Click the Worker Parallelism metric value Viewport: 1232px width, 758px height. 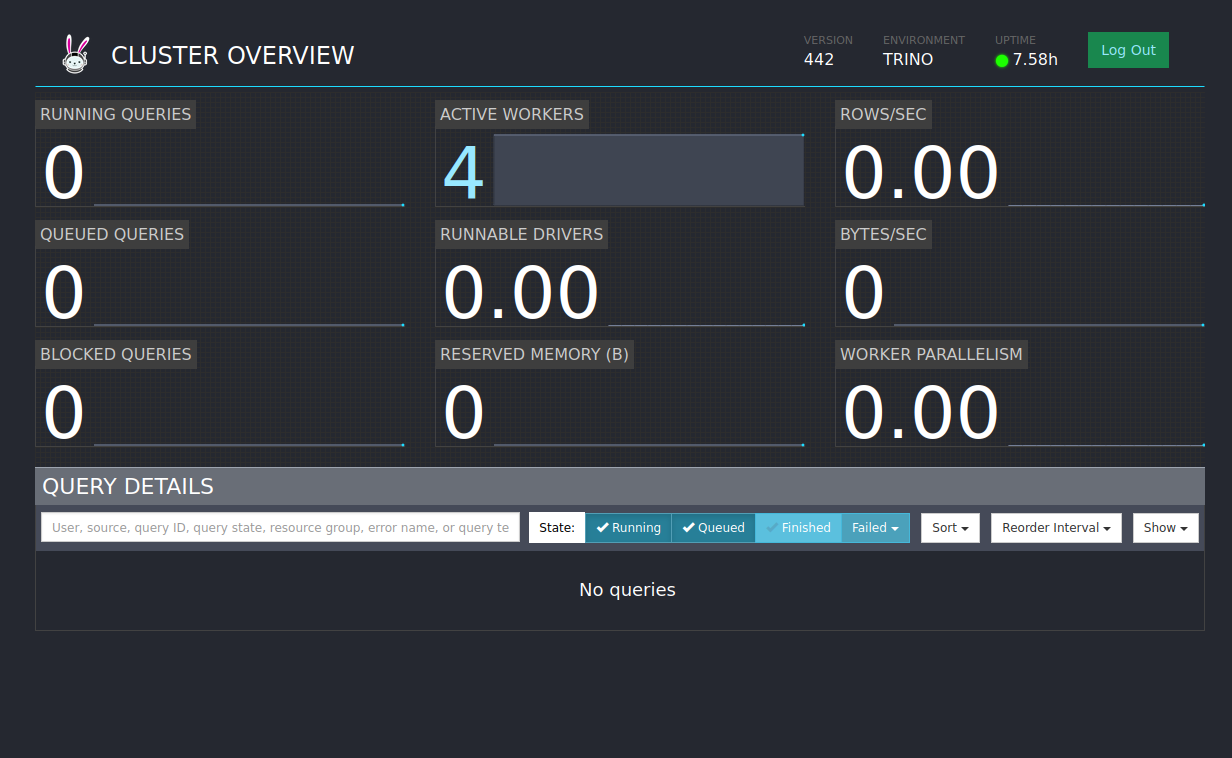pos(920,413)
